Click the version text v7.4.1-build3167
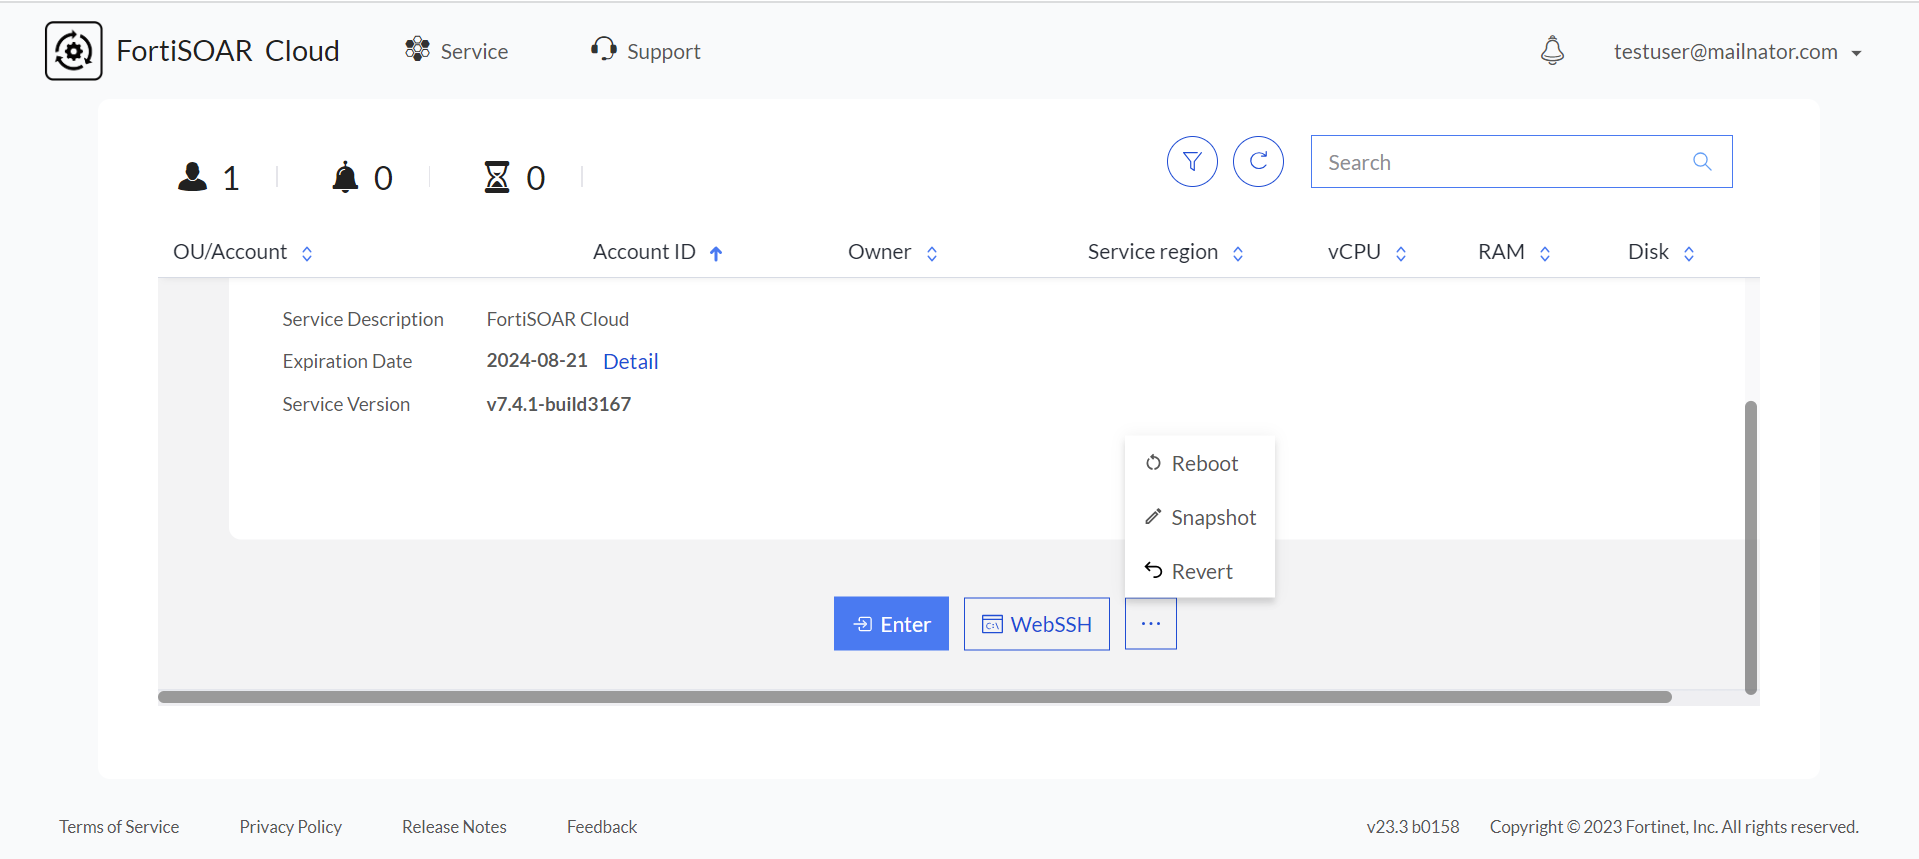The image size is (1919, 859). coord(559,404)
